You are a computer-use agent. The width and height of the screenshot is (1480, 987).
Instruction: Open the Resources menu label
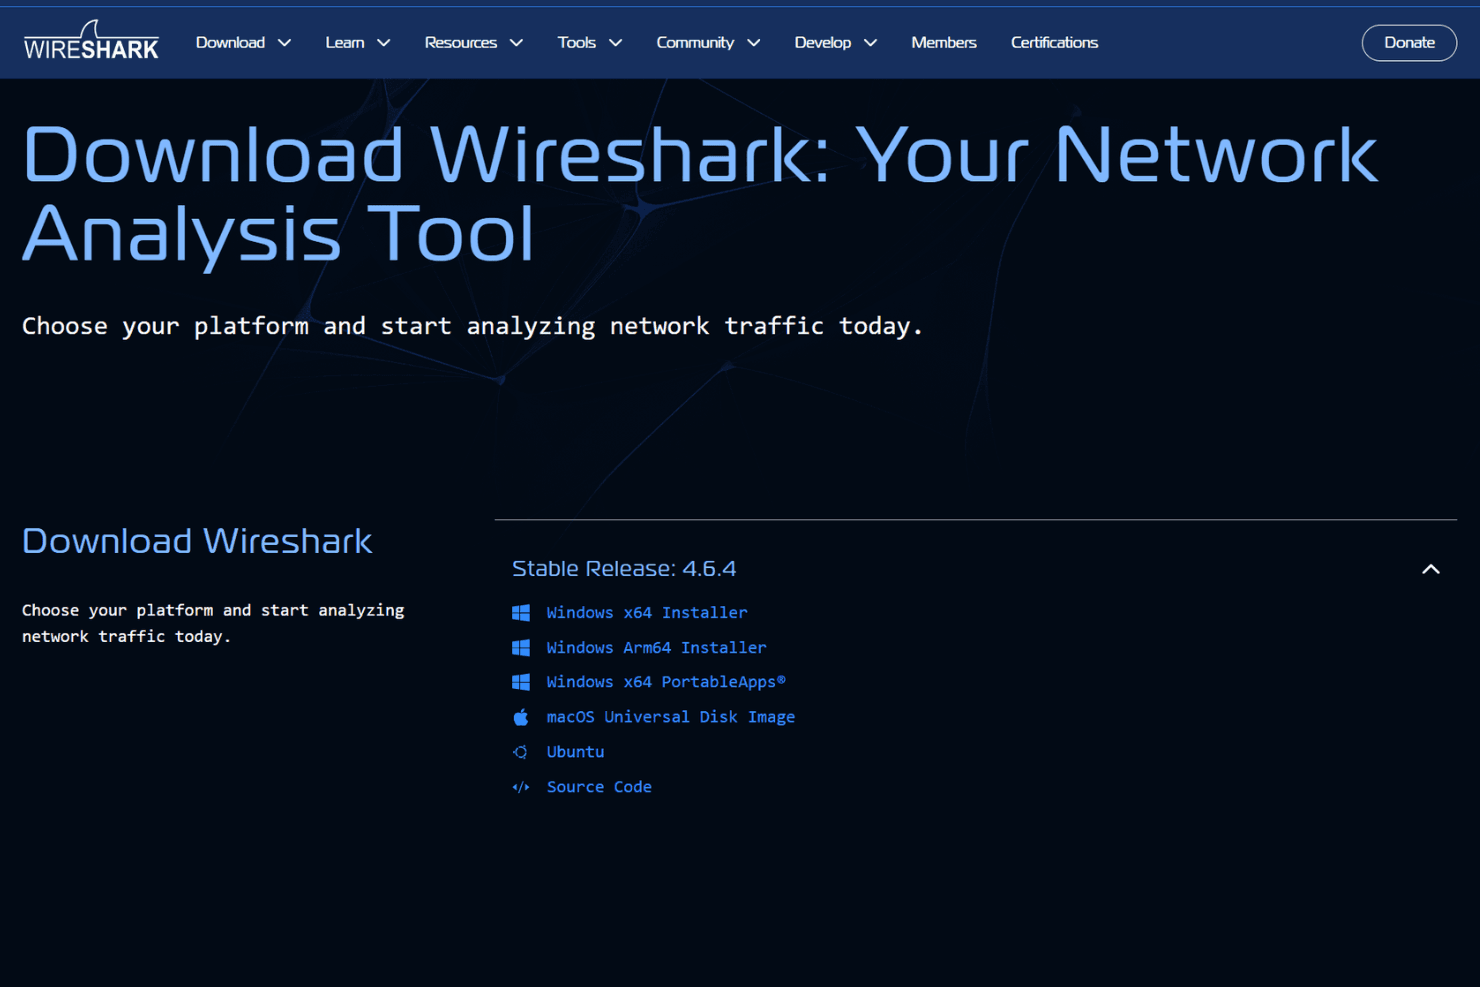[460, 42]
